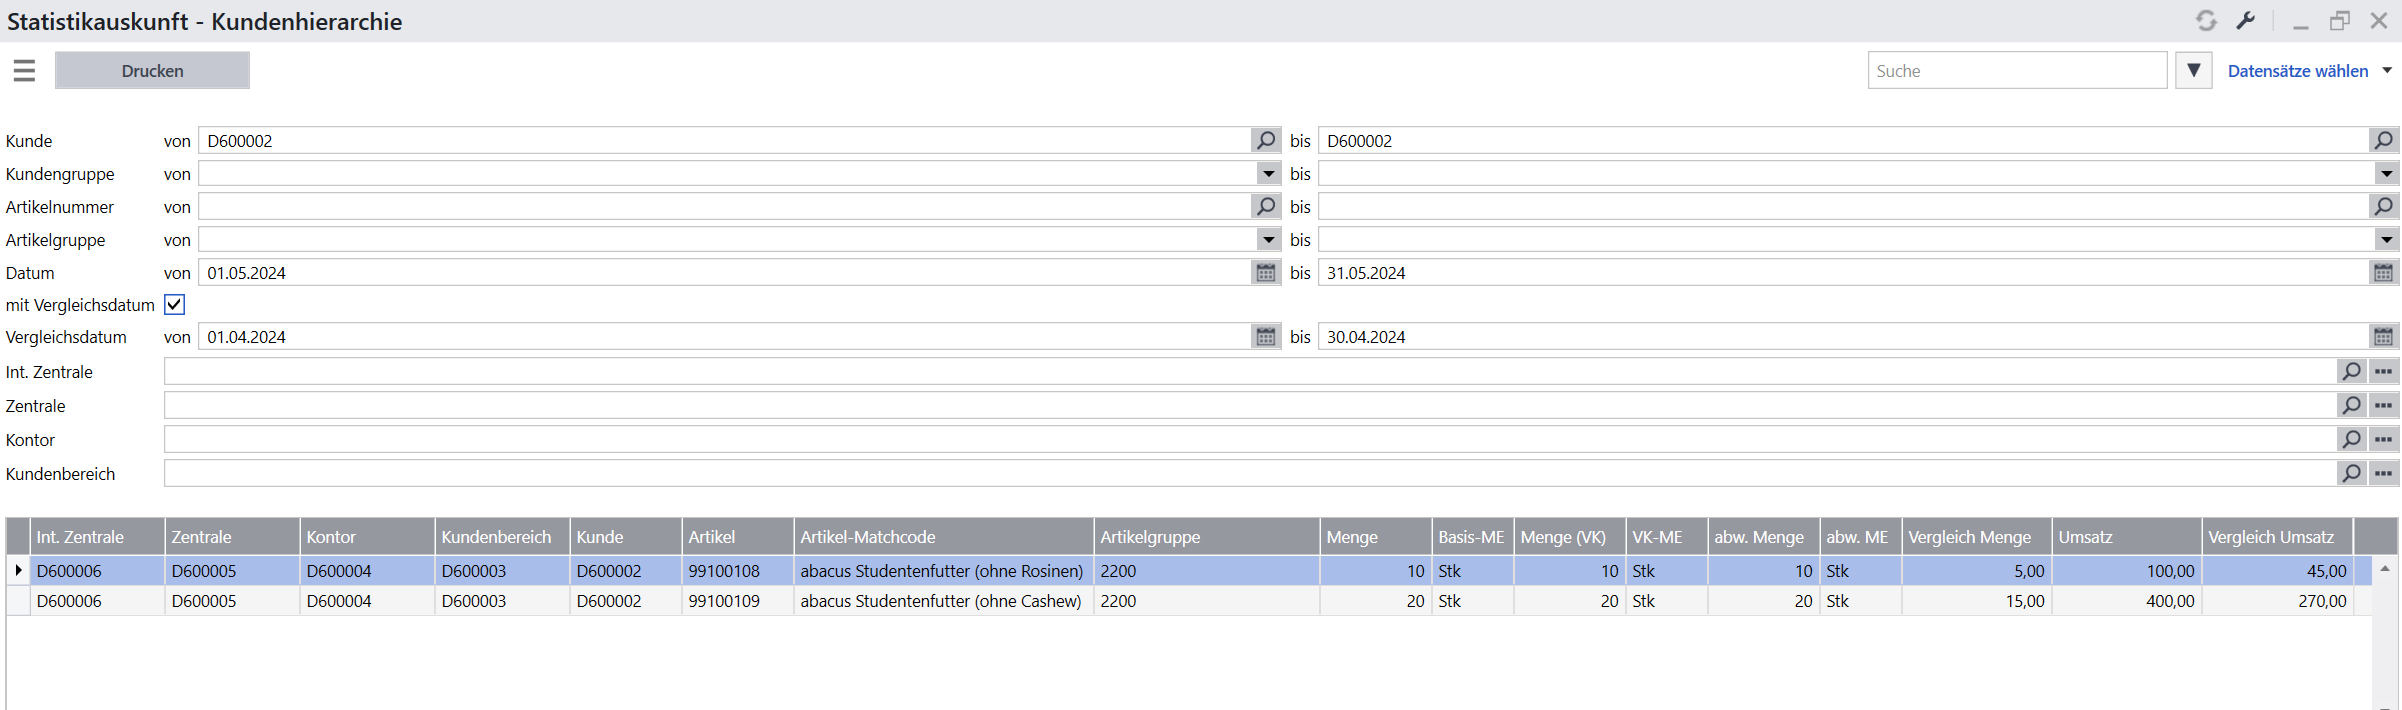Click search magnifier for Int. Zentrale
The image size is (2402, 710).
(x=2352, y=372)
